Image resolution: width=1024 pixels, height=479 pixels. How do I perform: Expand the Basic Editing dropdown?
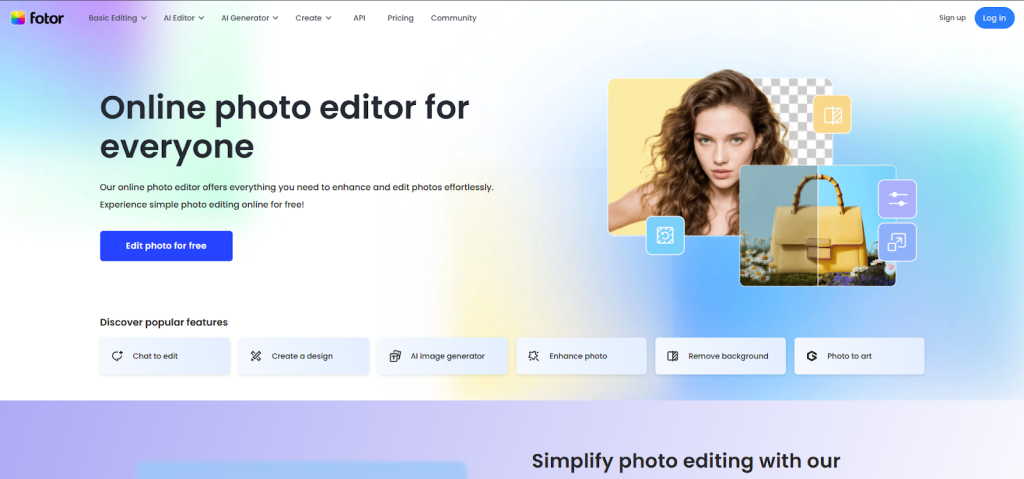coord(117,18)
